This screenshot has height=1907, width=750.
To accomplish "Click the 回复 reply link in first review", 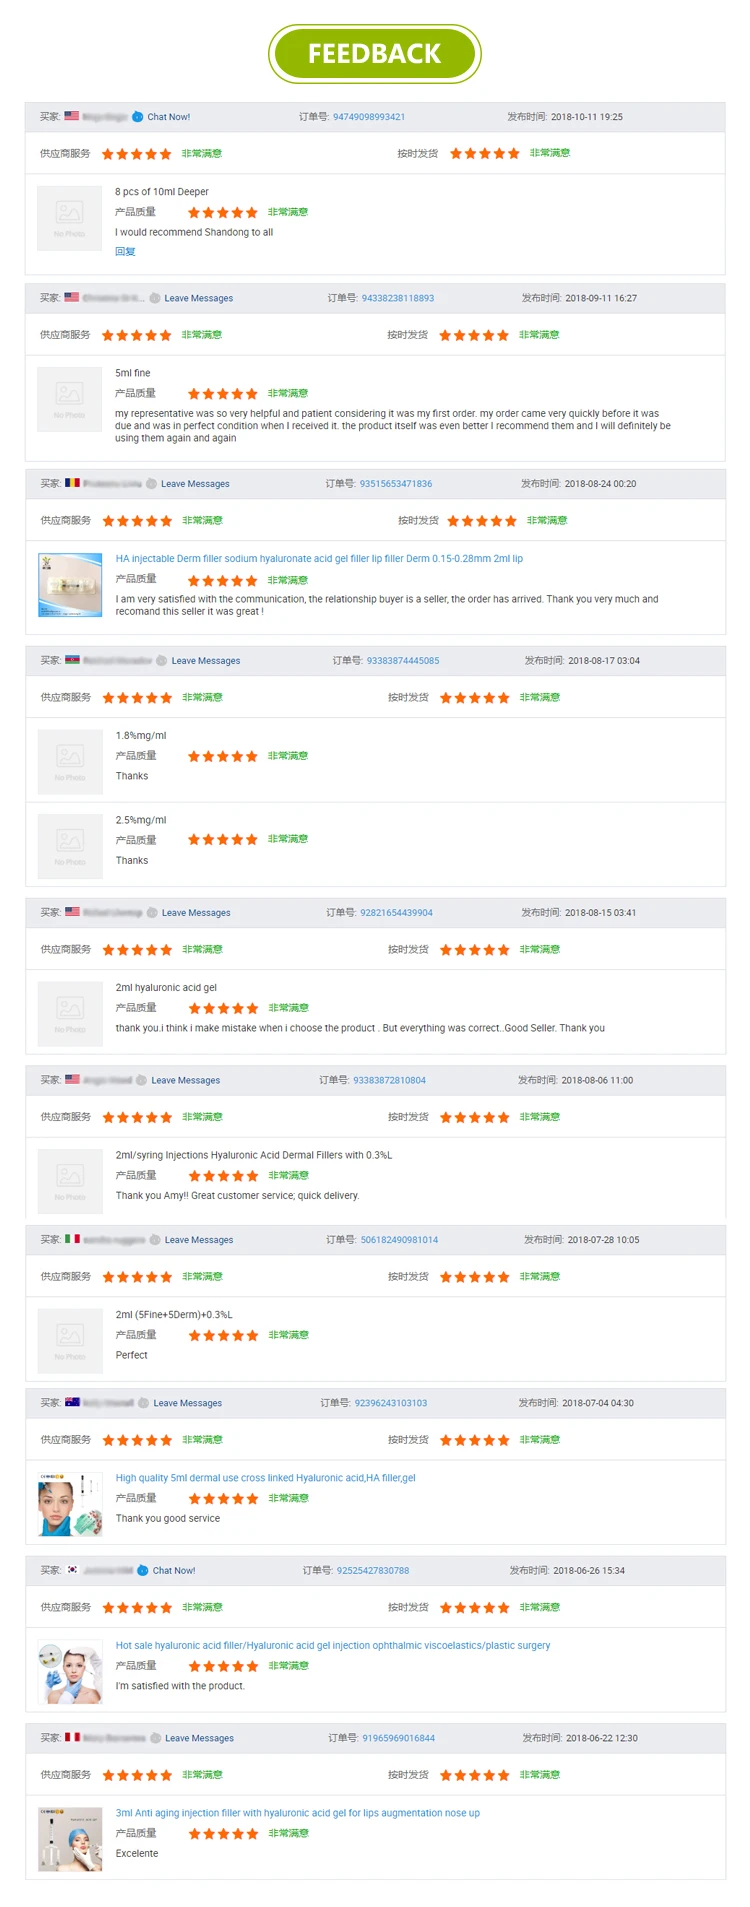I will coord(125,252).
